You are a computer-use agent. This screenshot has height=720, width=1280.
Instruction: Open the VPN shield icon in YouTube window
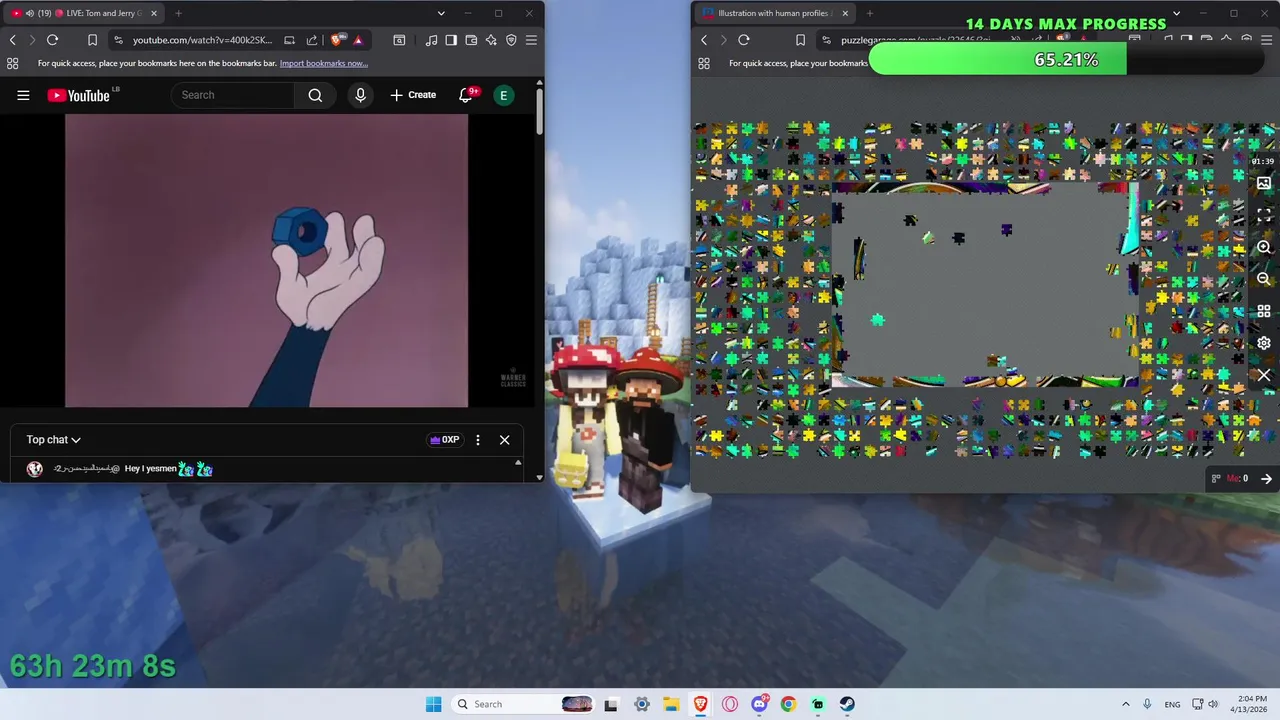511,40
